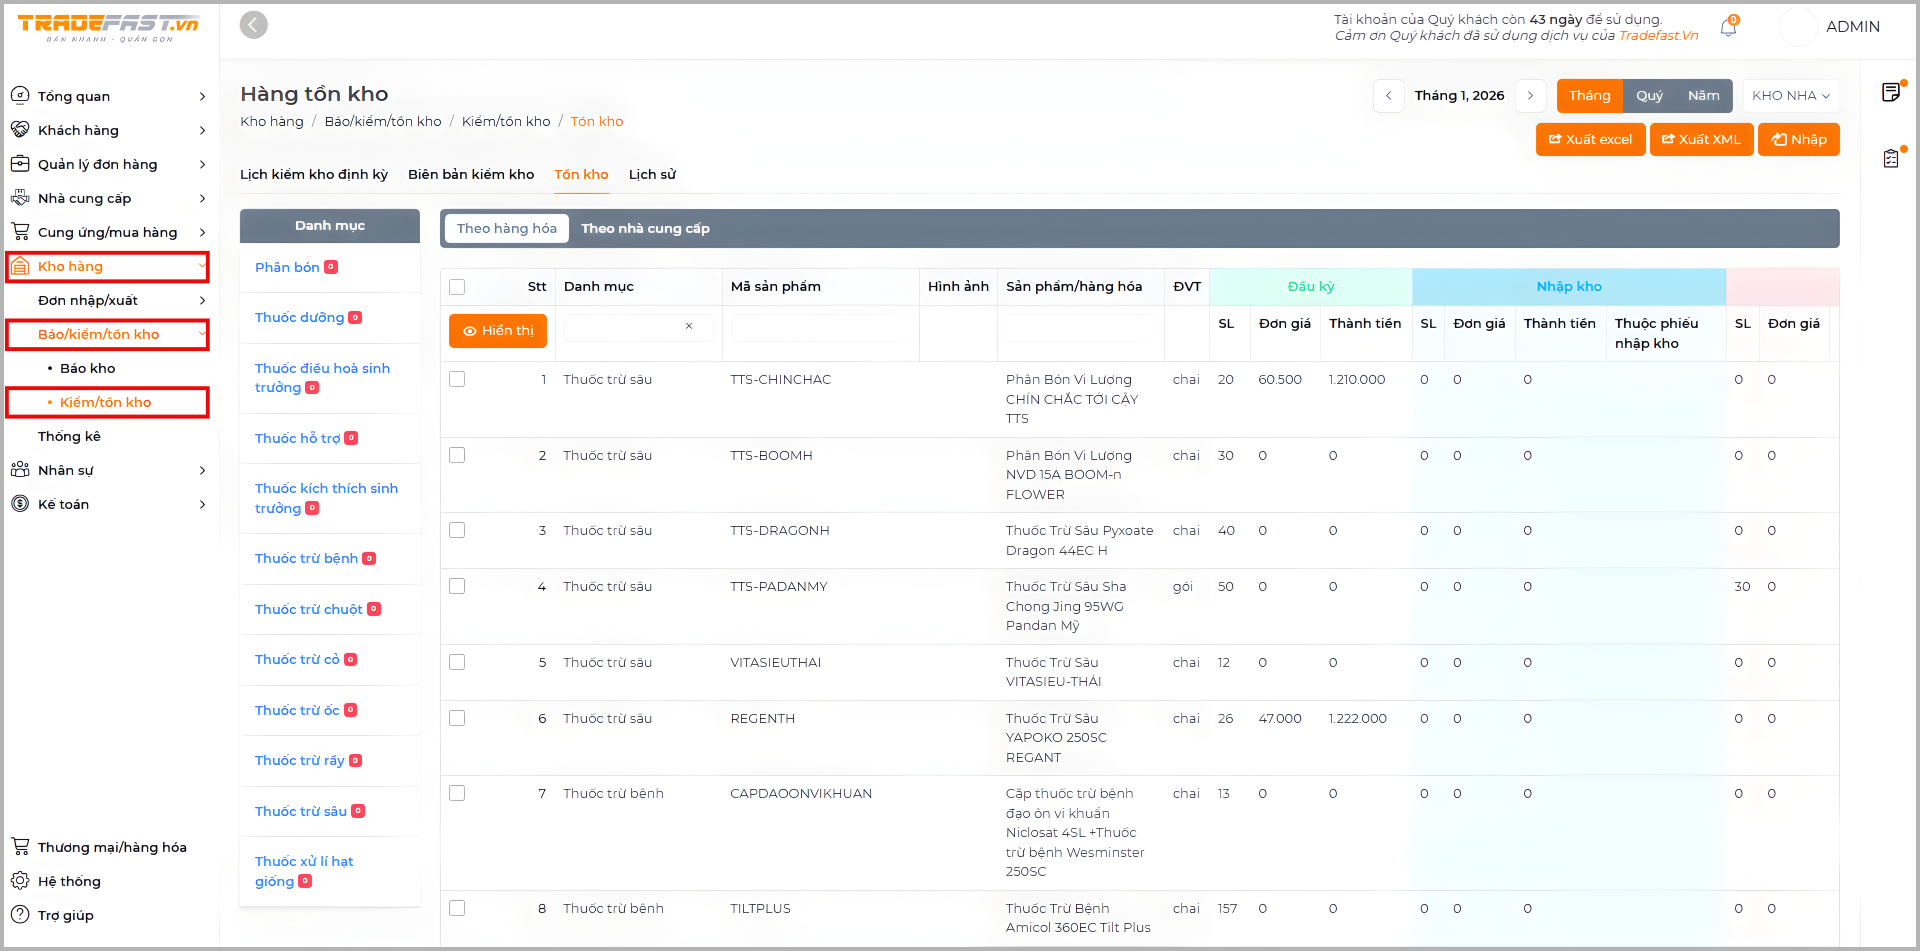The width and height of the screenshot is (1920, 951).
Task: Click the Trợ giúp help icon
Action: (x=20, y=915)
